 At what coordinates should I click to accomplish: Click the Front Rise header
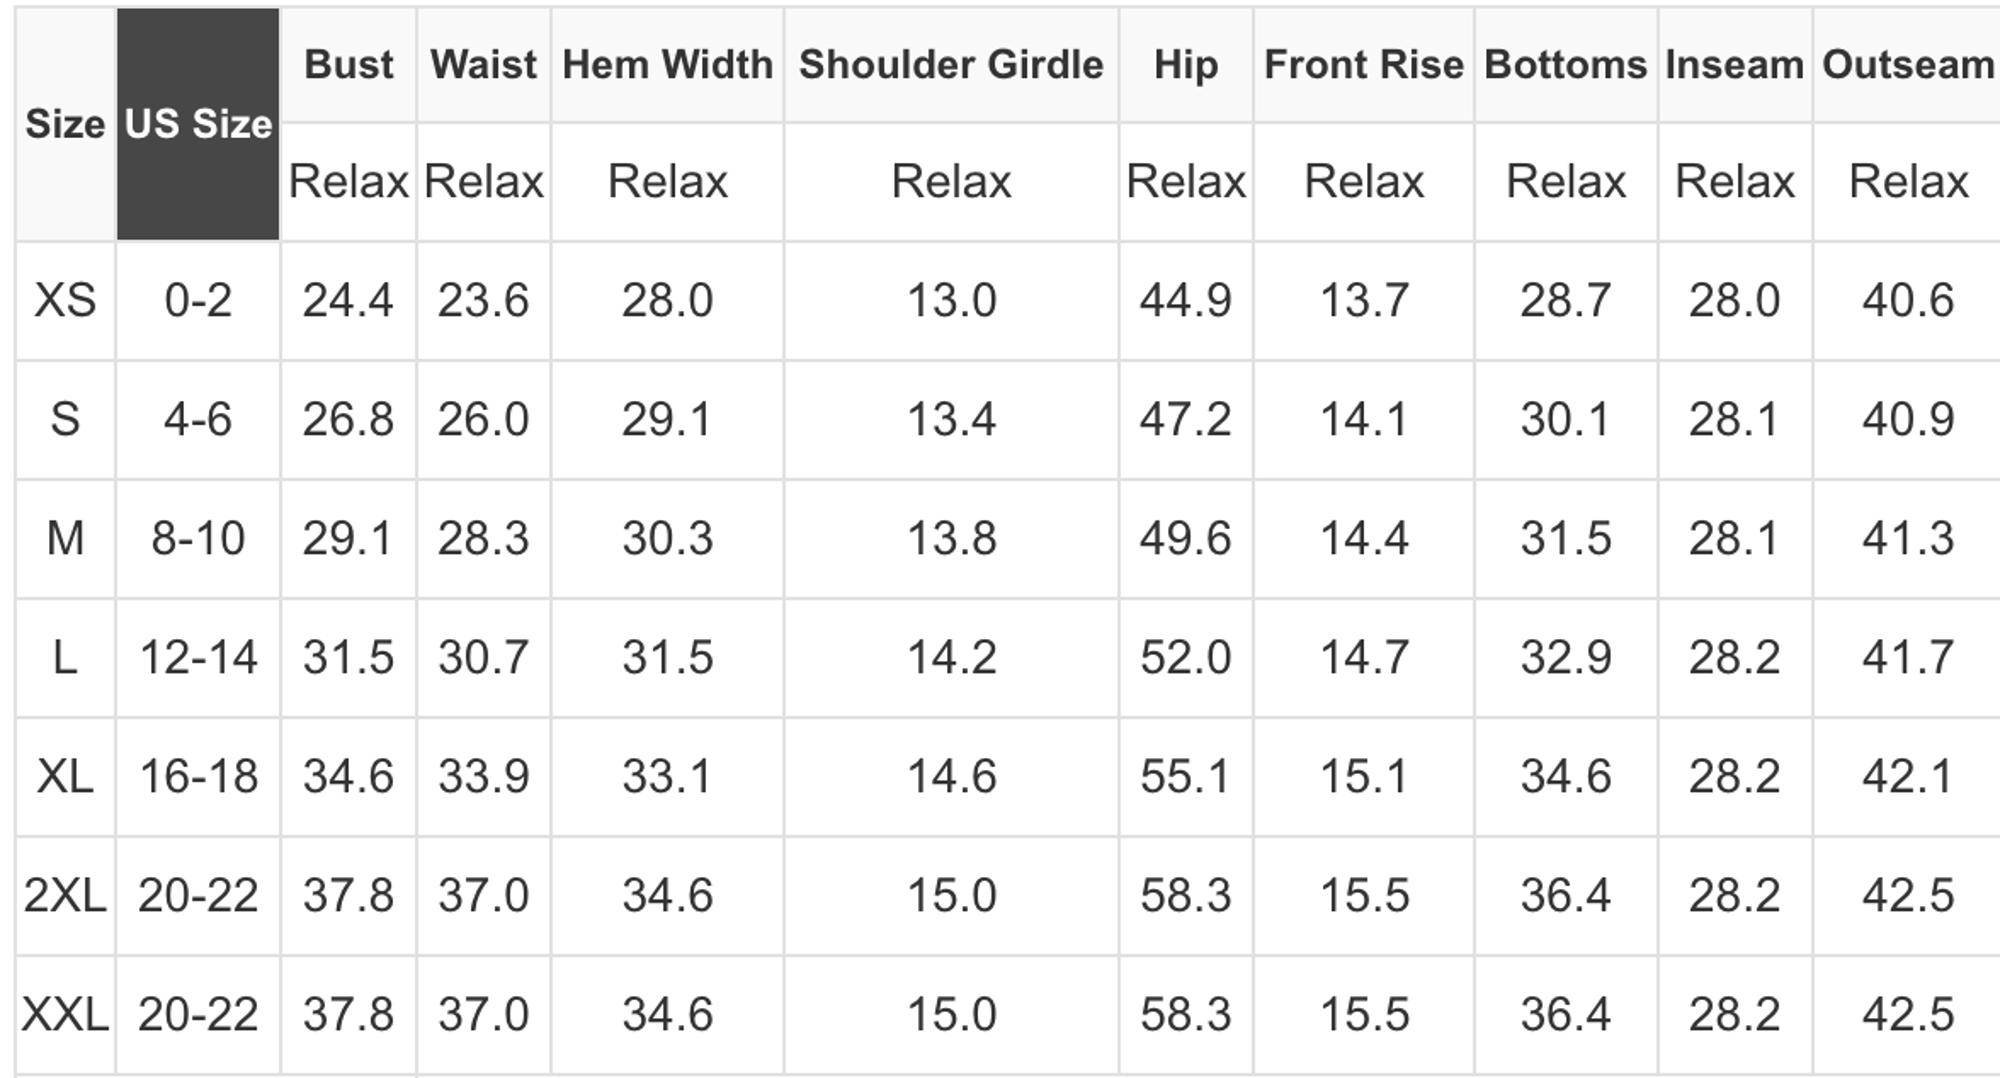1363,65
